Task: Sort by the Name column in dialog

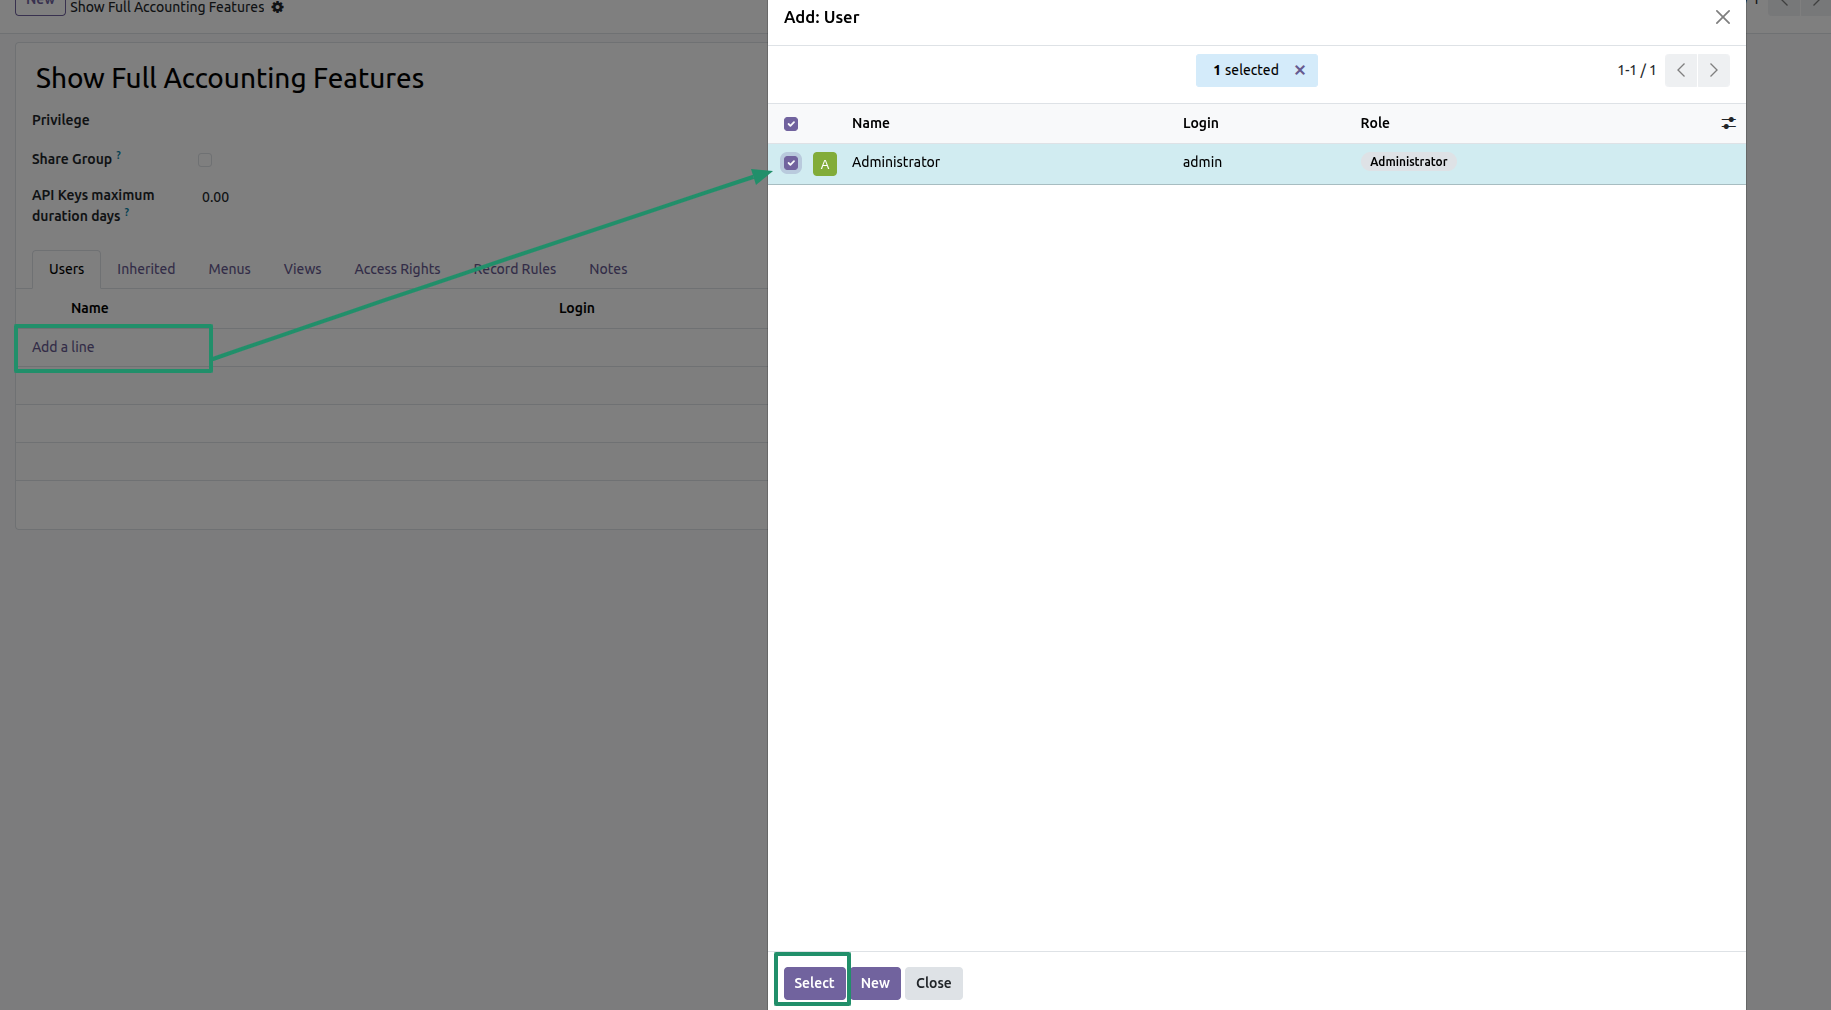Action: tap(870, 123)
